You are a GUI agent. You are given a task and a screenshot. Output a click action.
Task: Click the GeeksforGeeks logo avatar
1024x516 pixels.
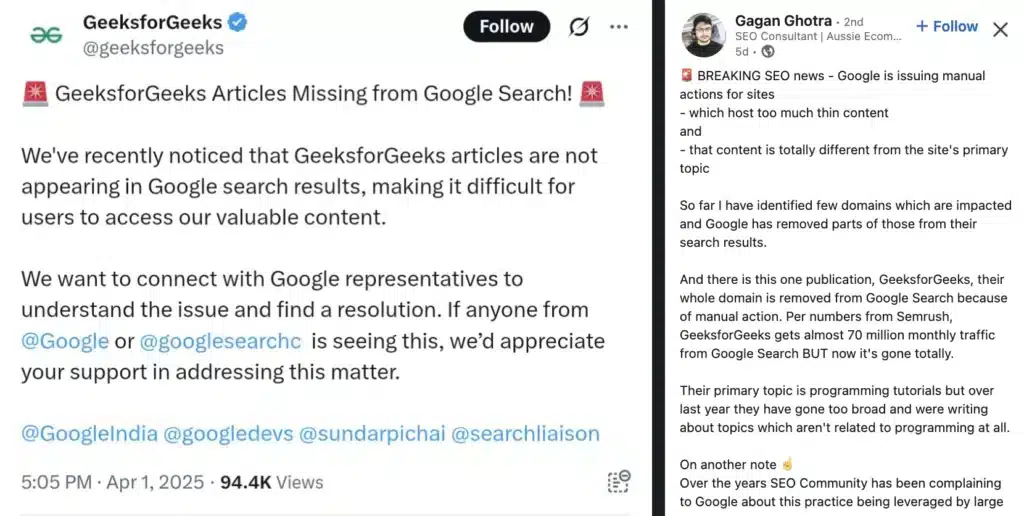(x=46, y=34)
